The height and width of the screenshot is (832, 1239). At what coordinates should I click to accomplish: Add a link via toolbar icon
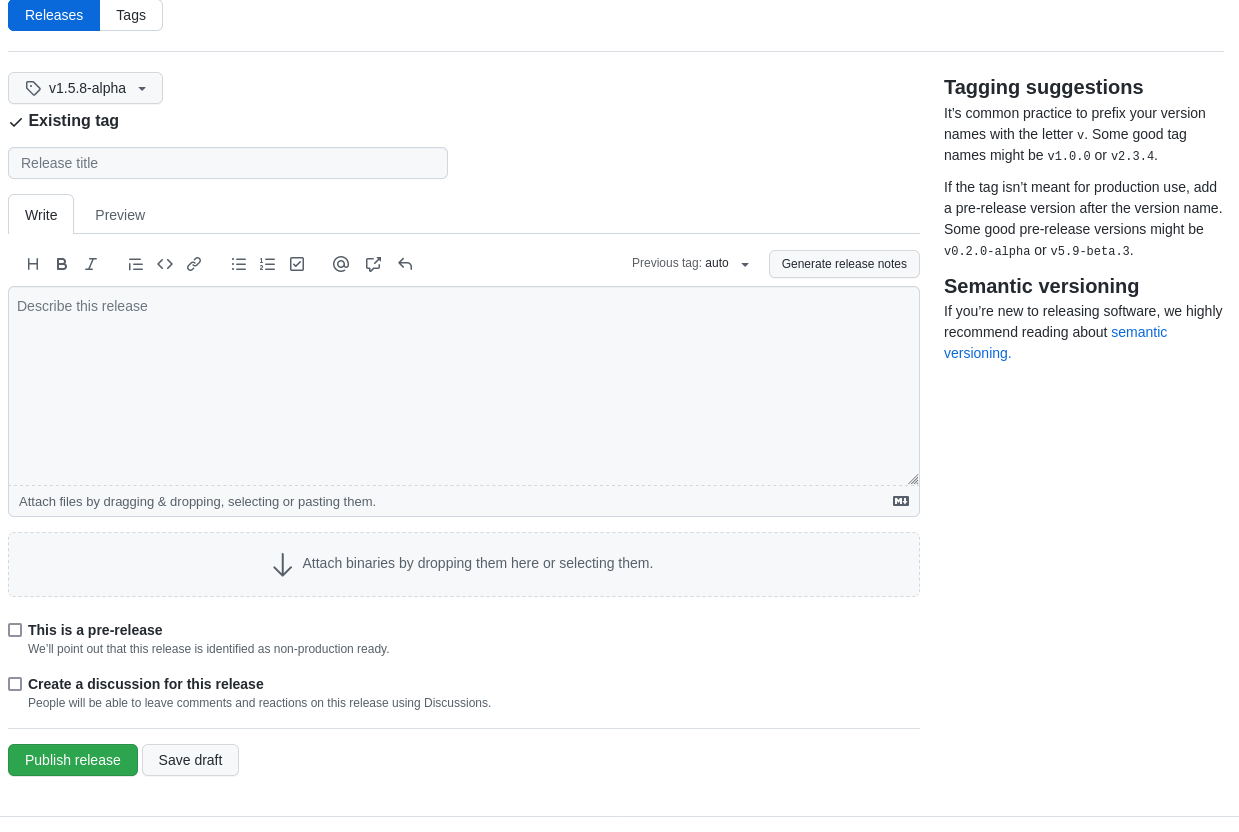point(194,264)
